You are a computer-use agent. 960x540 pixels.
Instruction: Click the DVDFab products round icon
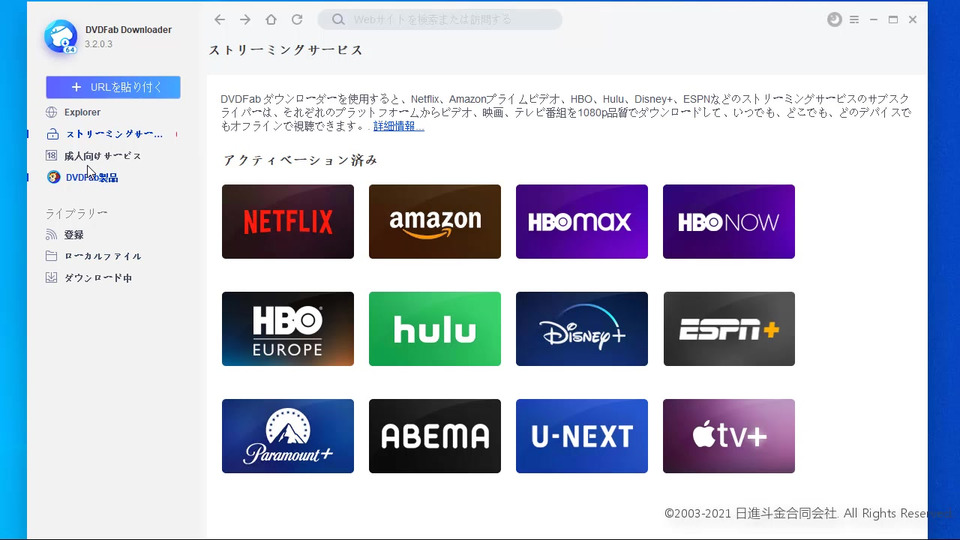coord(53,177)
